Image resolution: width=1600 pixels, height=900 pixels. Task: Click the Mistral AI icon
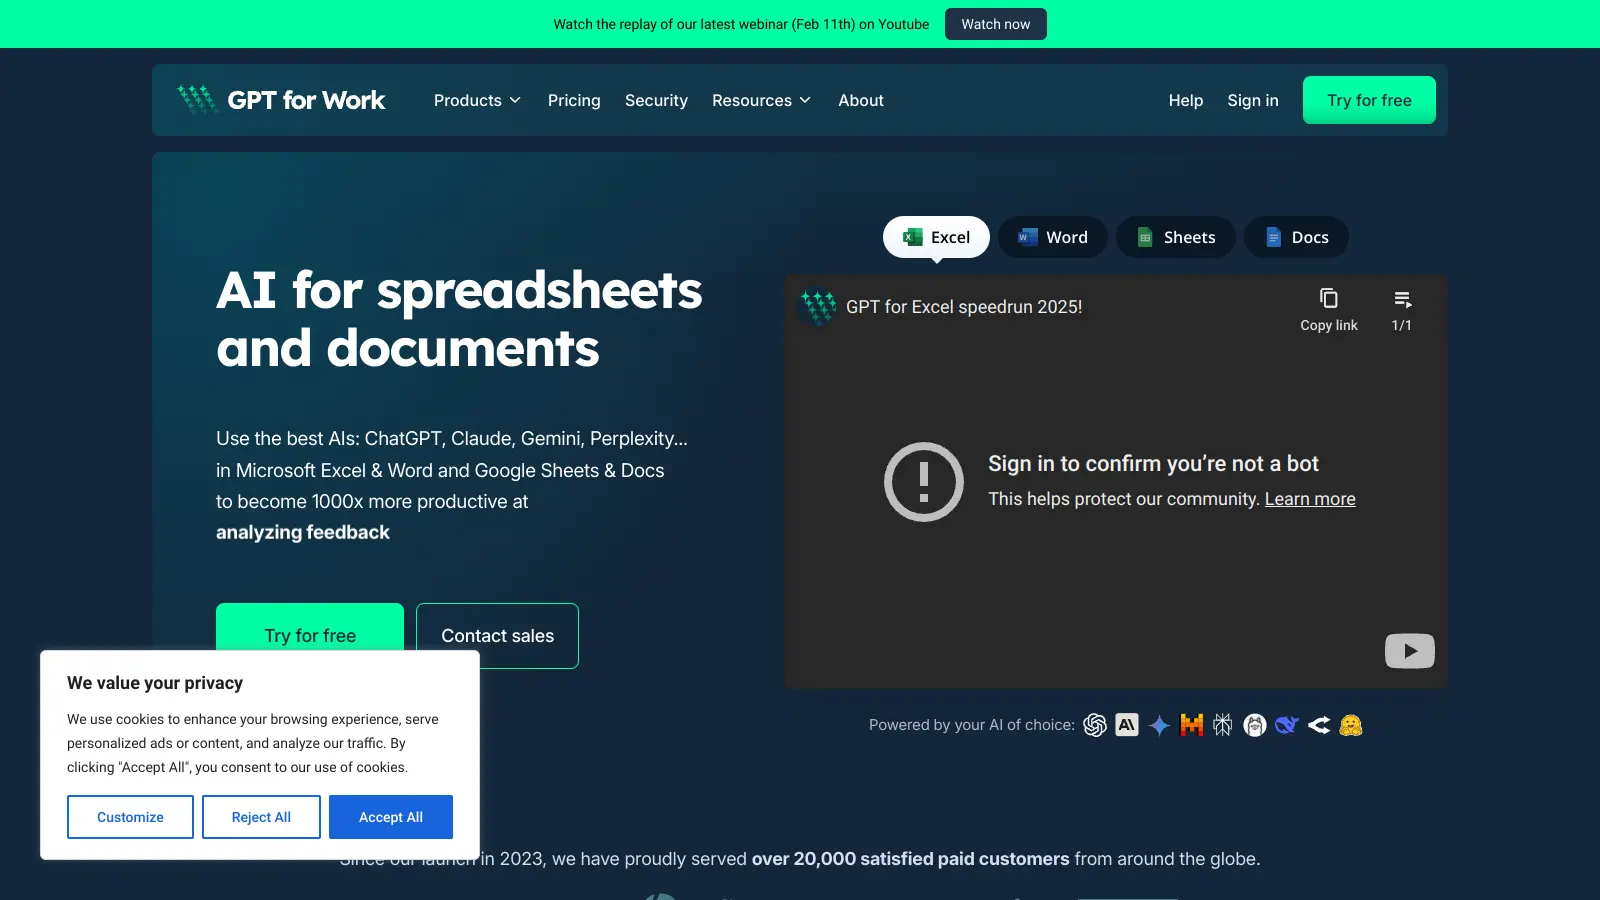point(1191,724)
